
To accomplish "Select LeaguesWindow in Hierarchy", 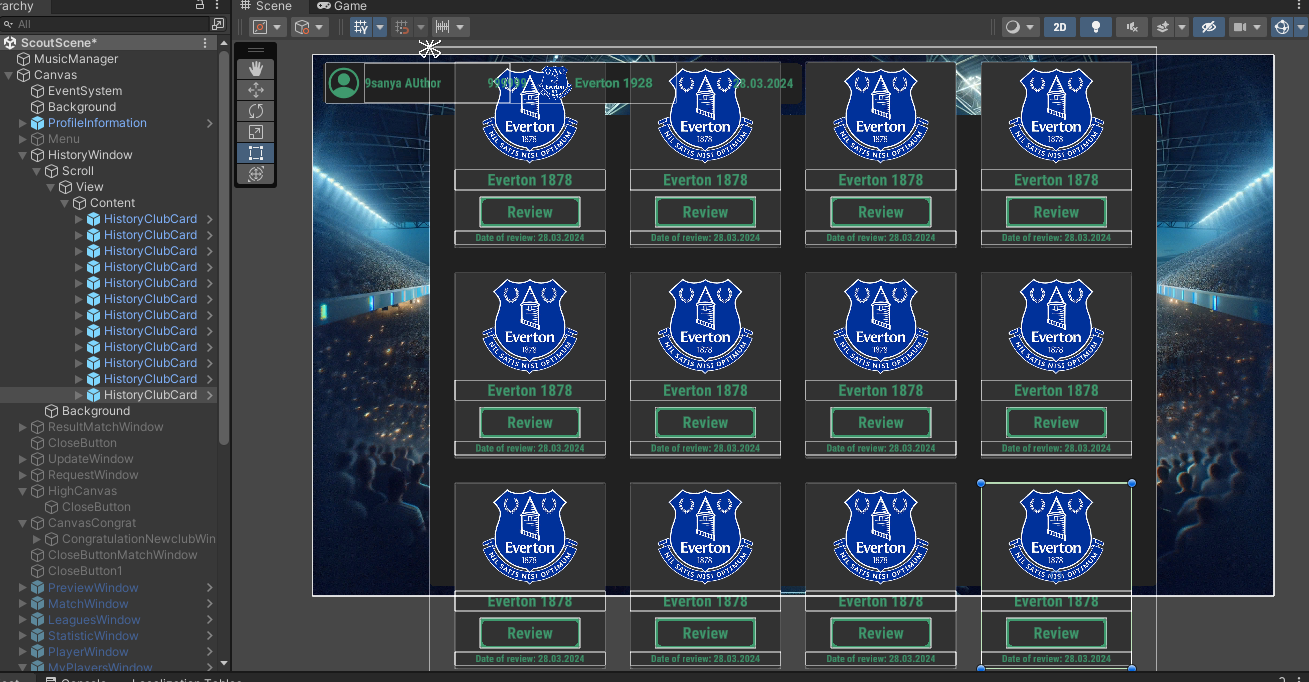I will click(94, 620).
